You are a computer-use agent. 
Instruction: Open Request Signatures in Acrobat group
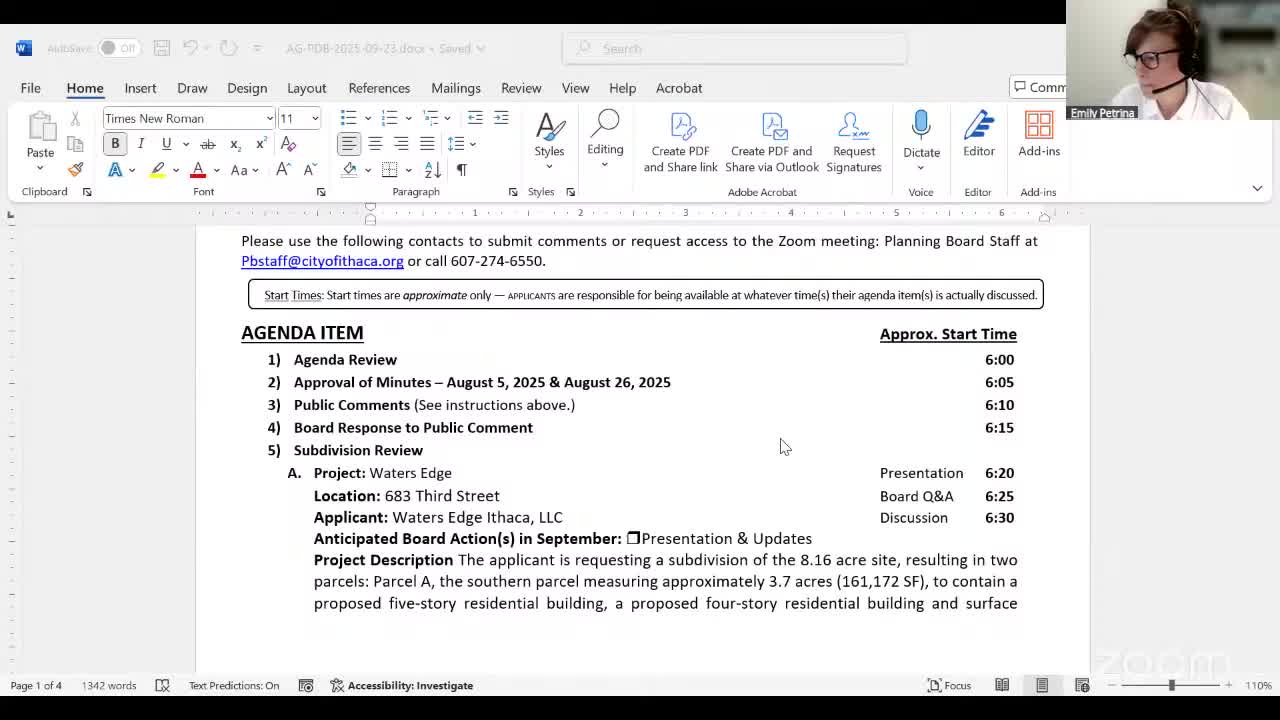pyautogui.click(x=853, y=142)
